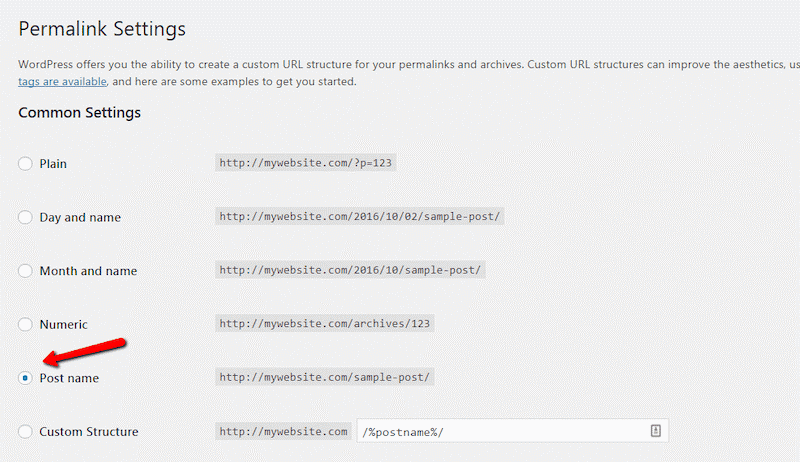This screenshot has height=462, width=800.
Task: Click the 'Custom Structure' label text
Action: pos(89,431)
